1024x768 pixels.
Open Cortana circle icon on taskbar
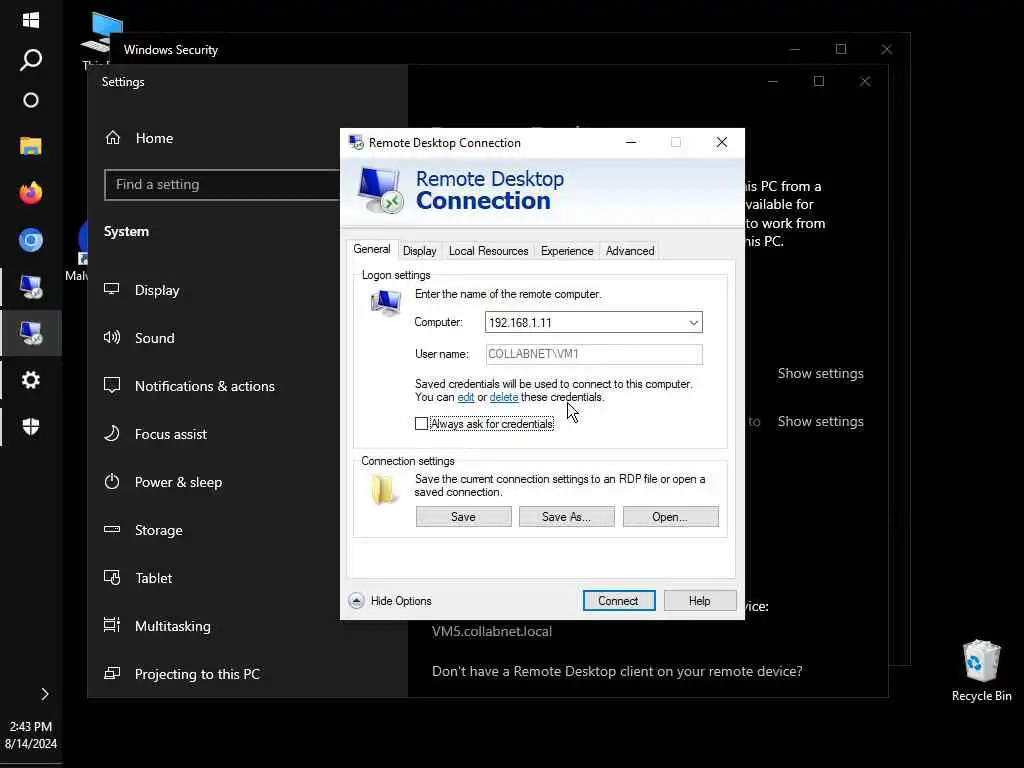(x=31, y=100)
